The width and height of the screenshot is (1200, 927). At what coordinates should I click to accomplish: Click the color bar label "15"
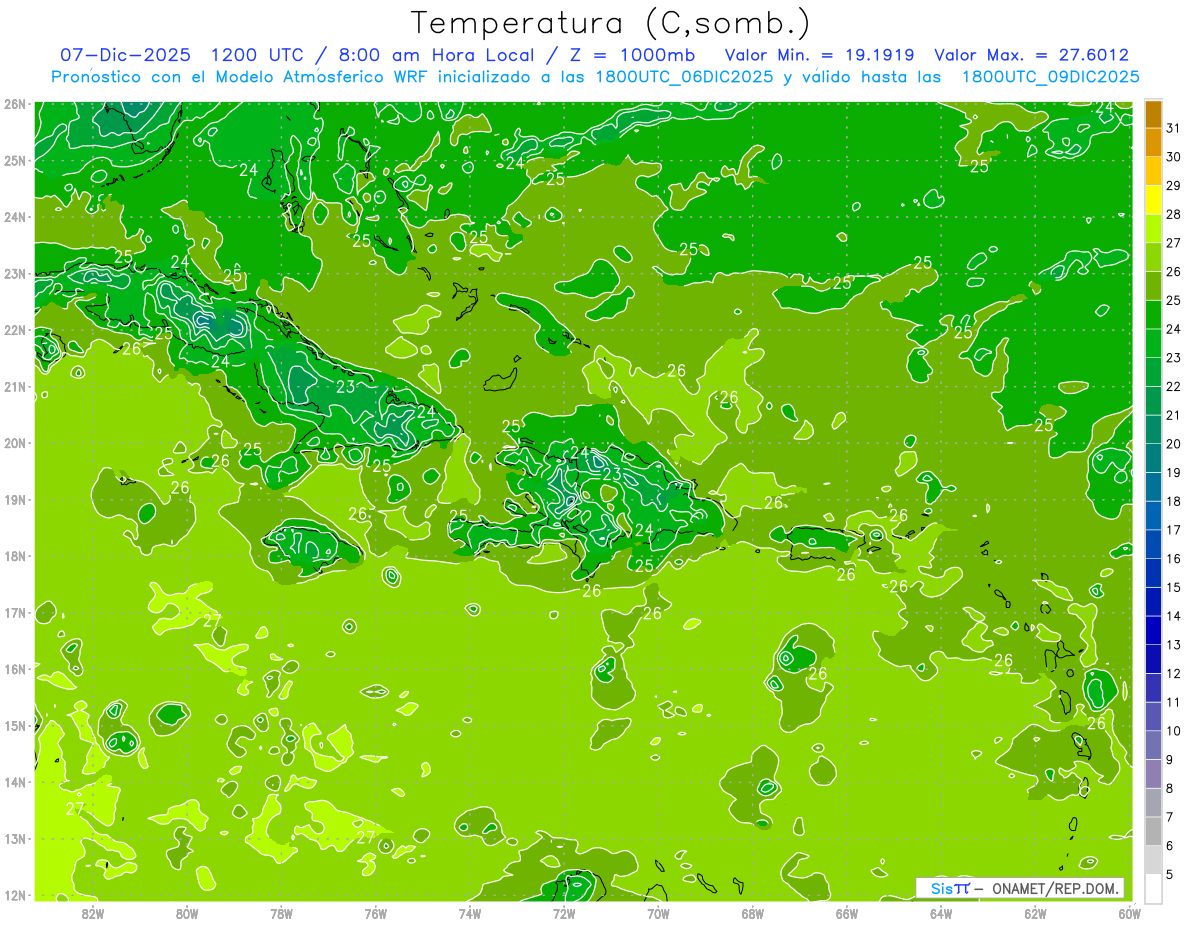[x=1173, y=587]
